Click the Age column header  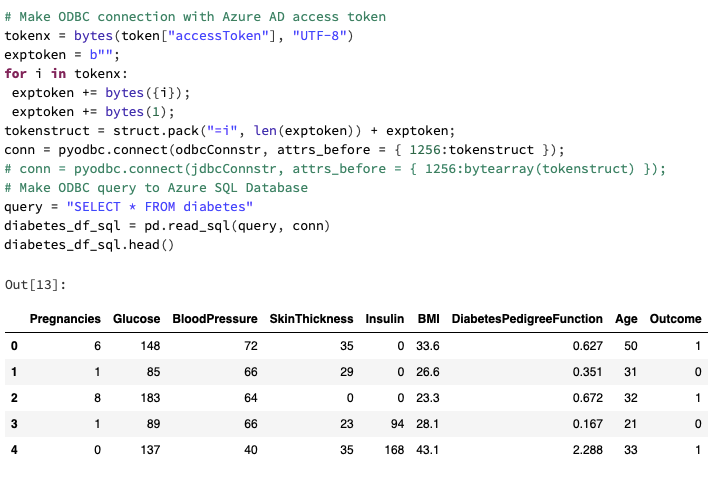pyautogui.click(x=626, y=319)
